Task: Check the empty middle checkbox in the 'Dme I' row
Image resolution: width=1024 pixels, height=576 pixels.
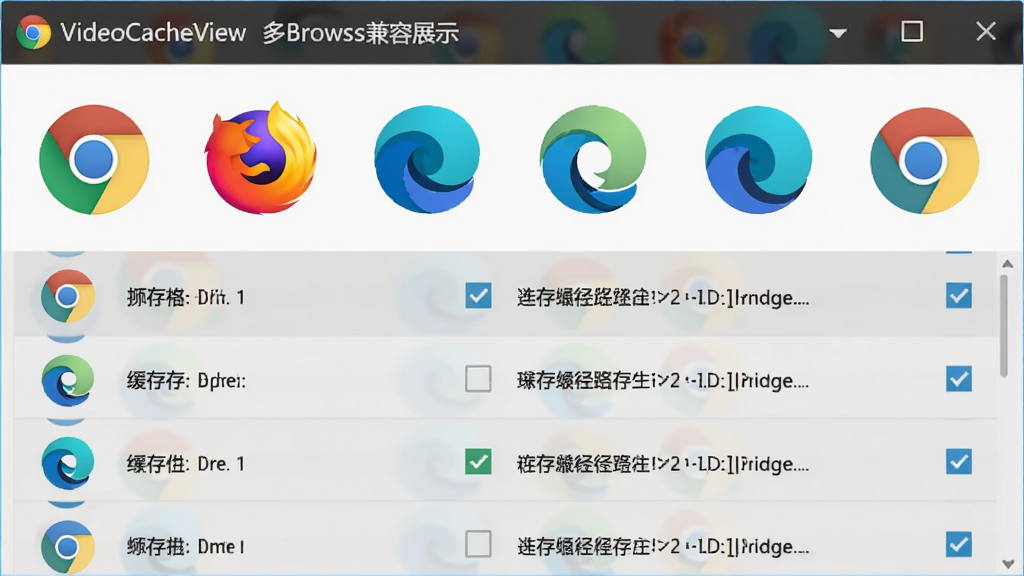Action: tap(478, 544)
